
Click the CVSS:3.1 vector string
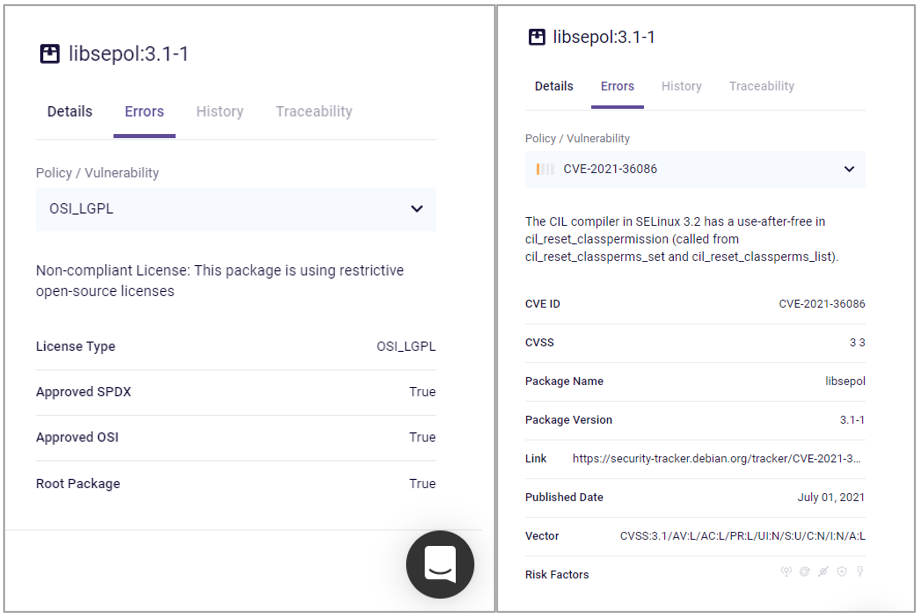[x=743, y=536]
